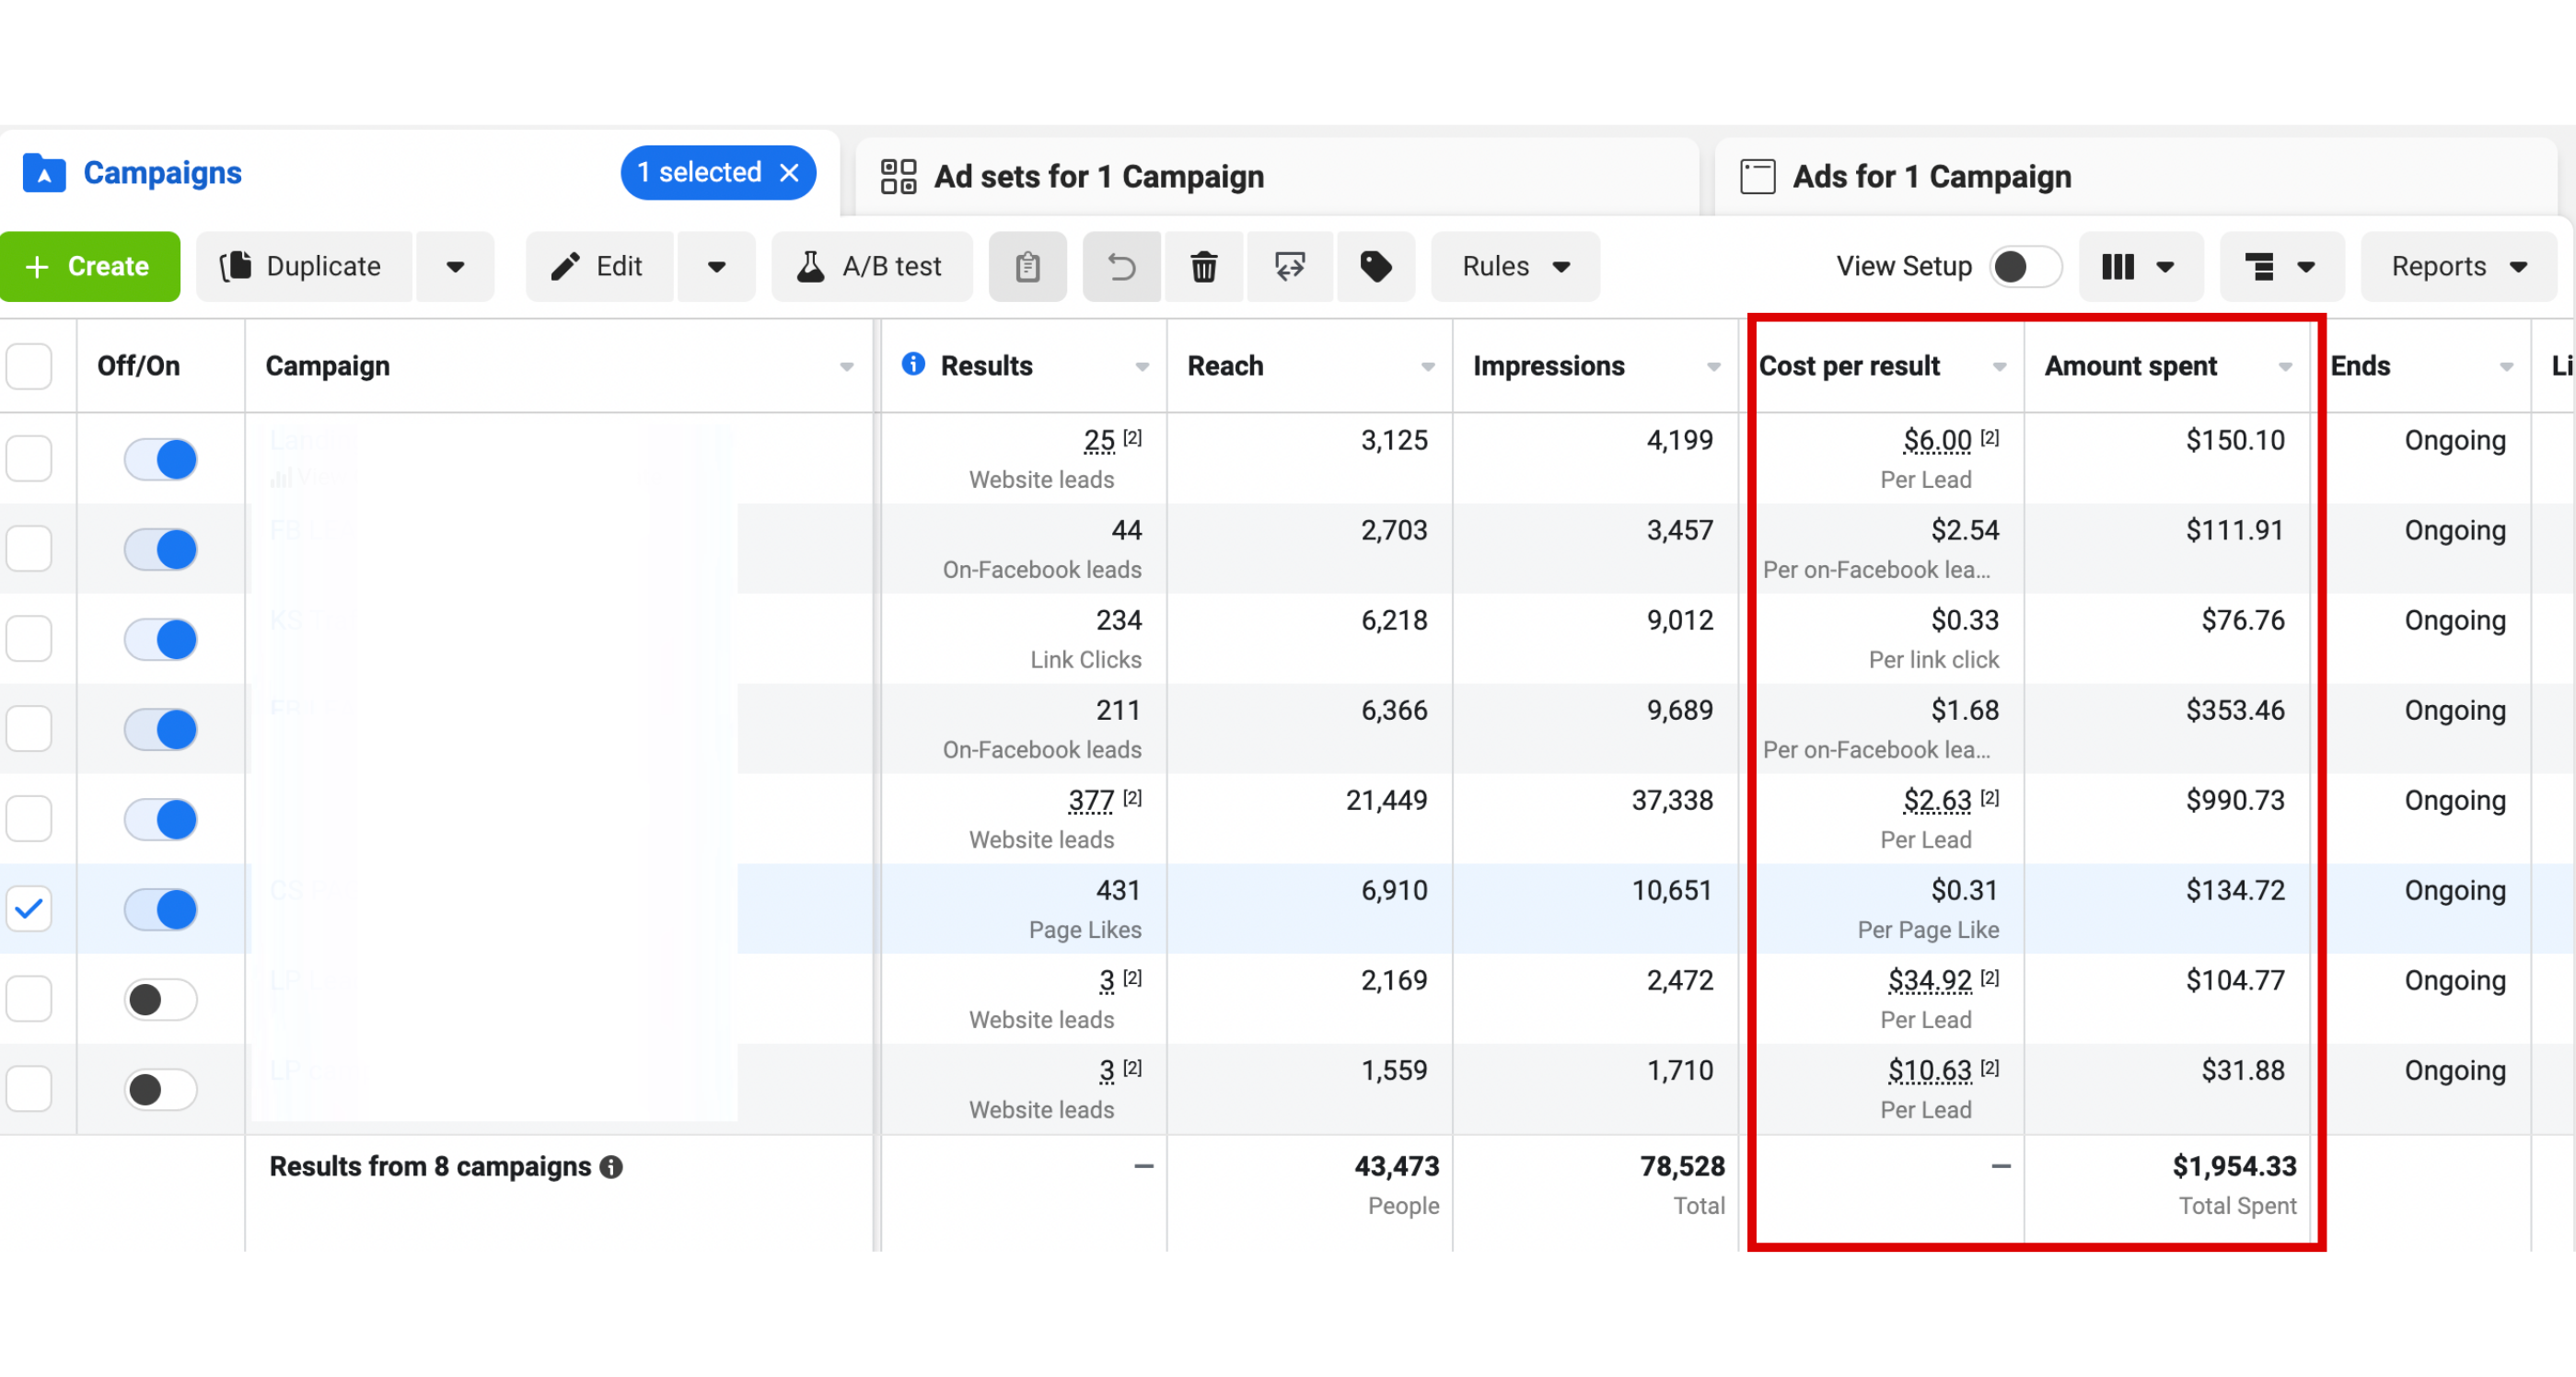Clear the 1 selected filter chip
This screenshot has width=2576, height=1377.
[789, 173]
